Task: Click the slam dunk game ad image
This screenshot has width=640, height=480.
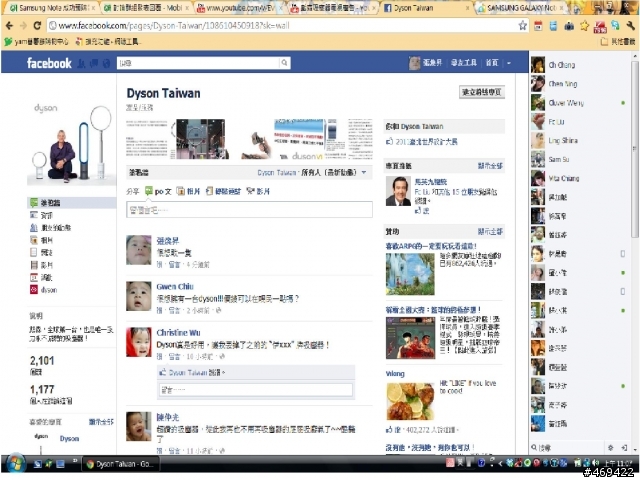Action: click(x=410, y=338)
